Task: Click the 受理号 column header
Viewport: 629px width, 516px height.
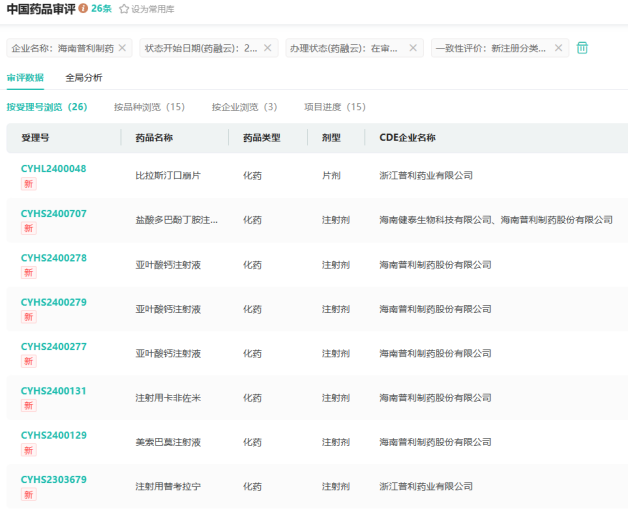Action: click(x=35, y=138)
